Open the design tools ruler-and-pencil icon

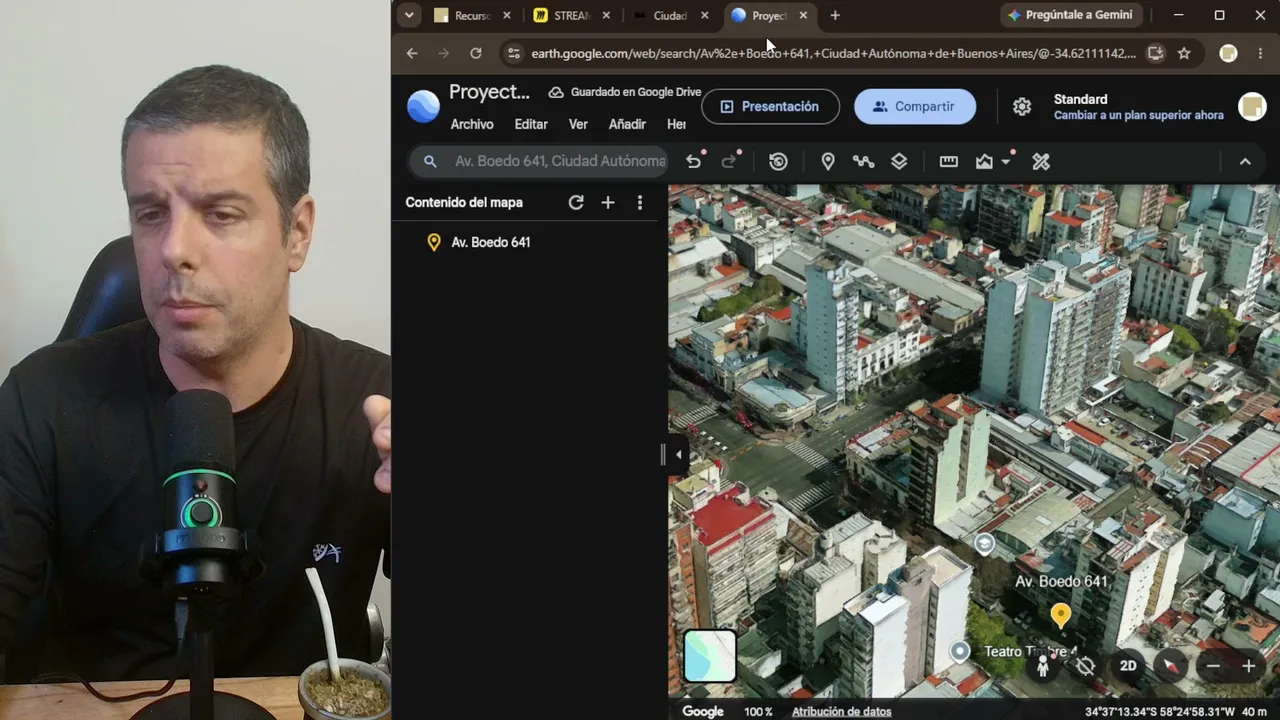(x=1041, y=161)
